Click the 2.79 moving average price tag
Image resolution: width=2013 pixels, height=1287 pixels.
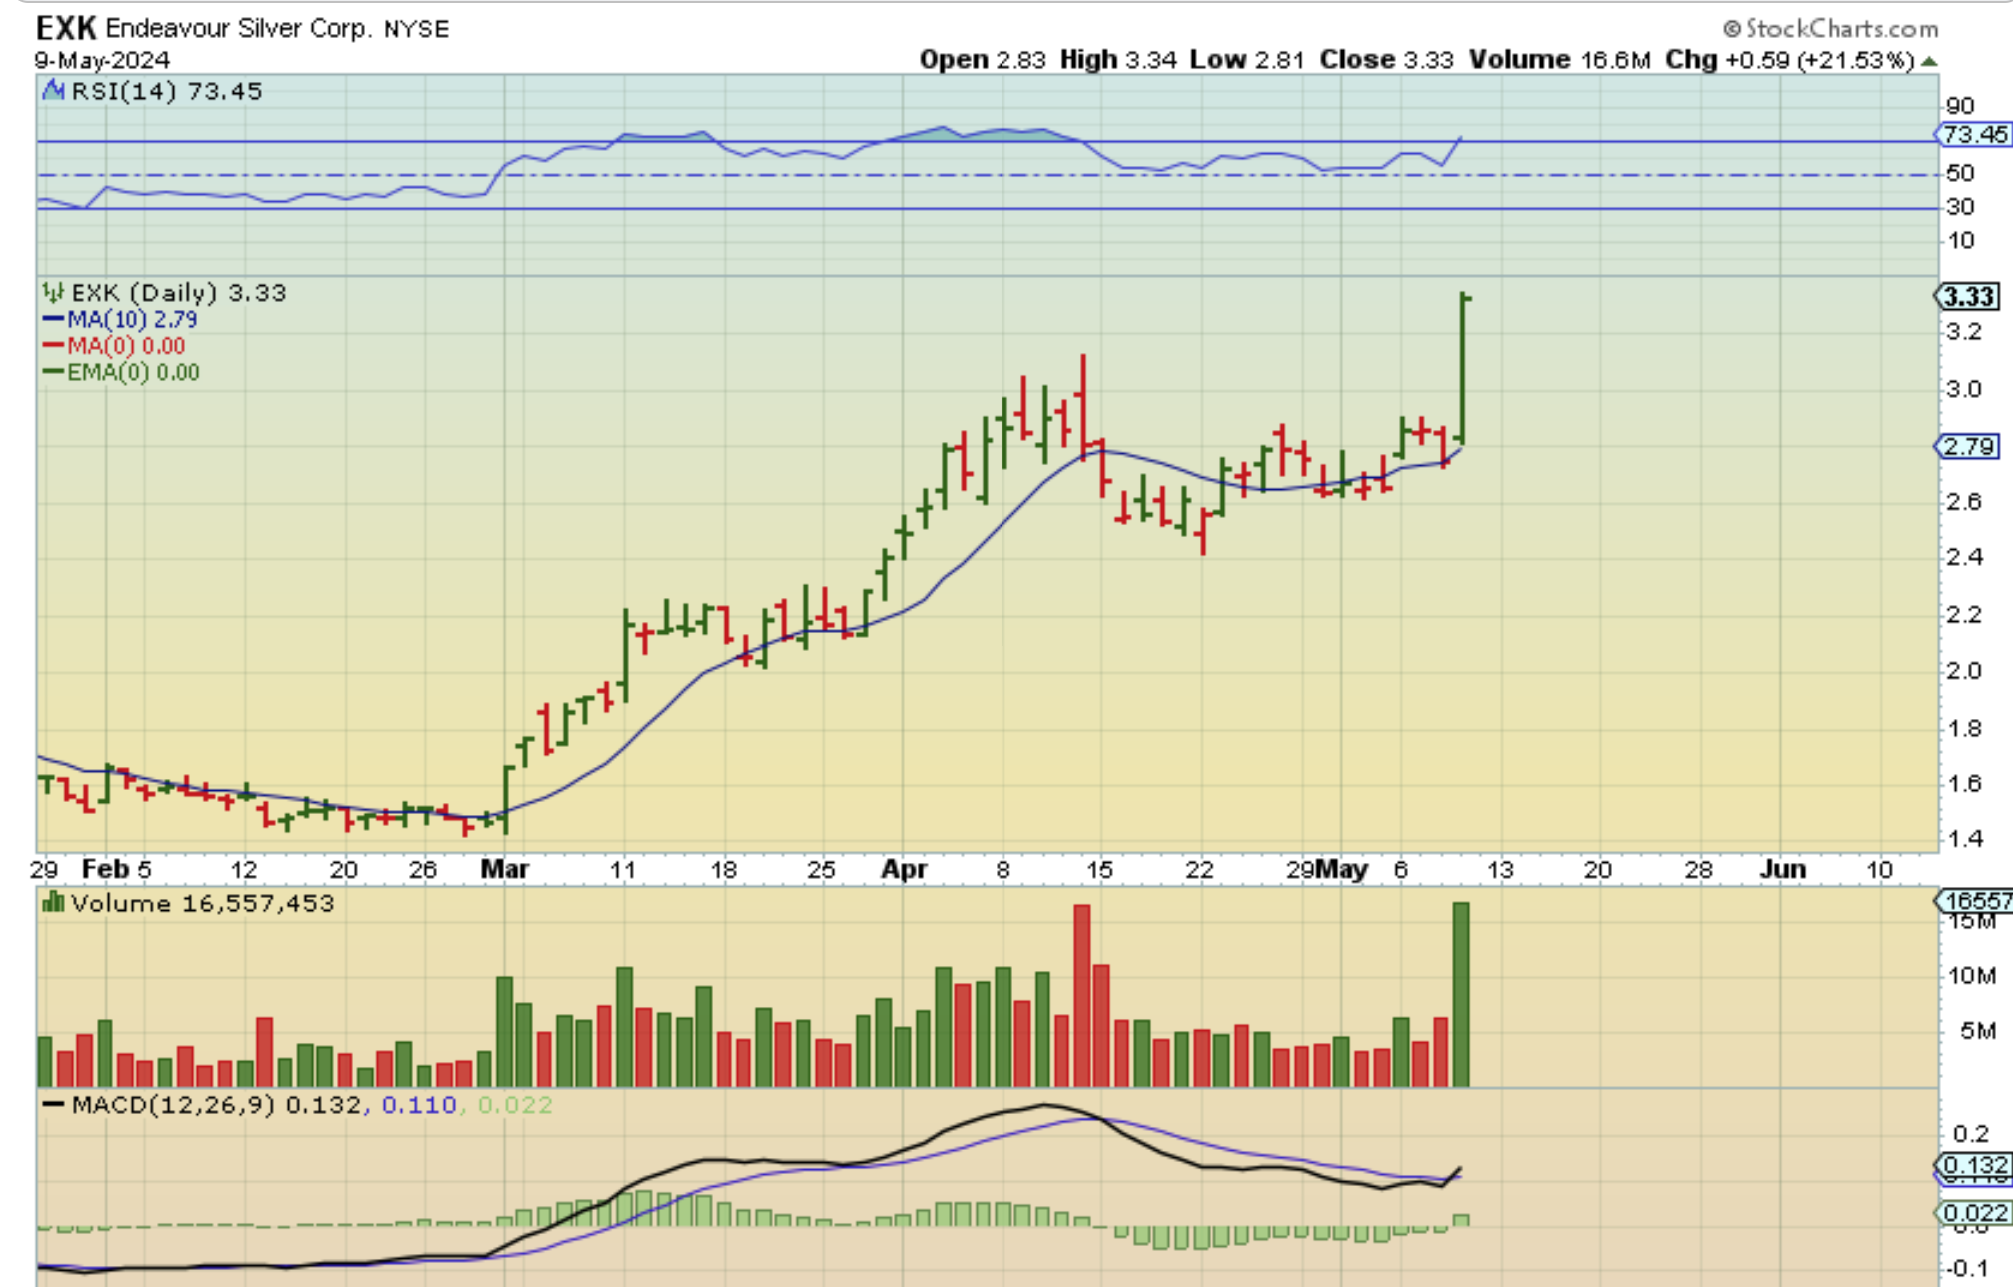pos(1968,446)
